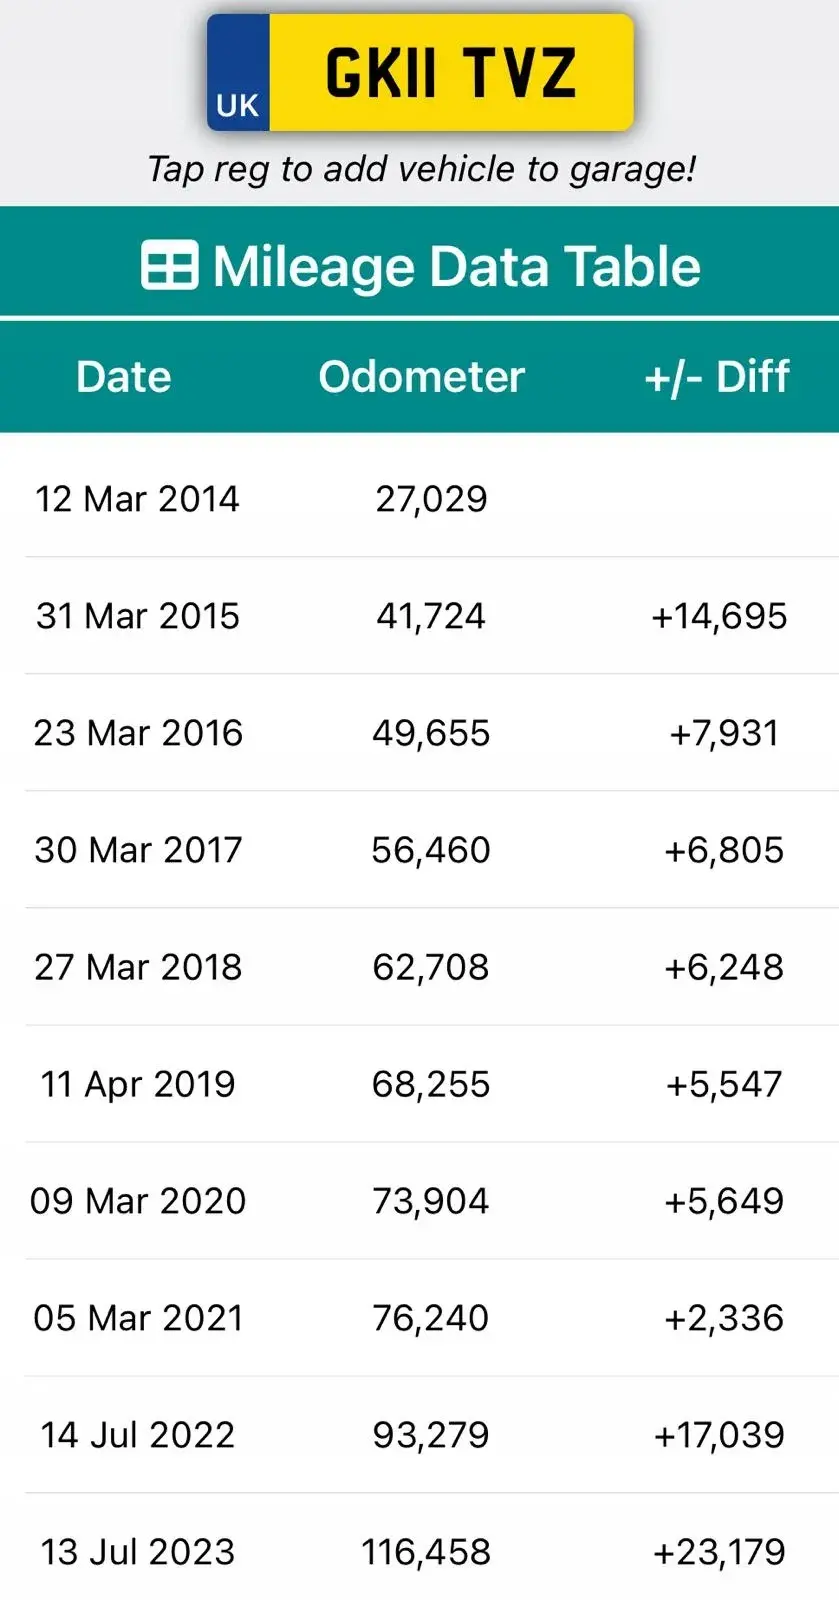Tap the +23,179 difference value
This screenshot has width=839, height=1600.
719,1551
